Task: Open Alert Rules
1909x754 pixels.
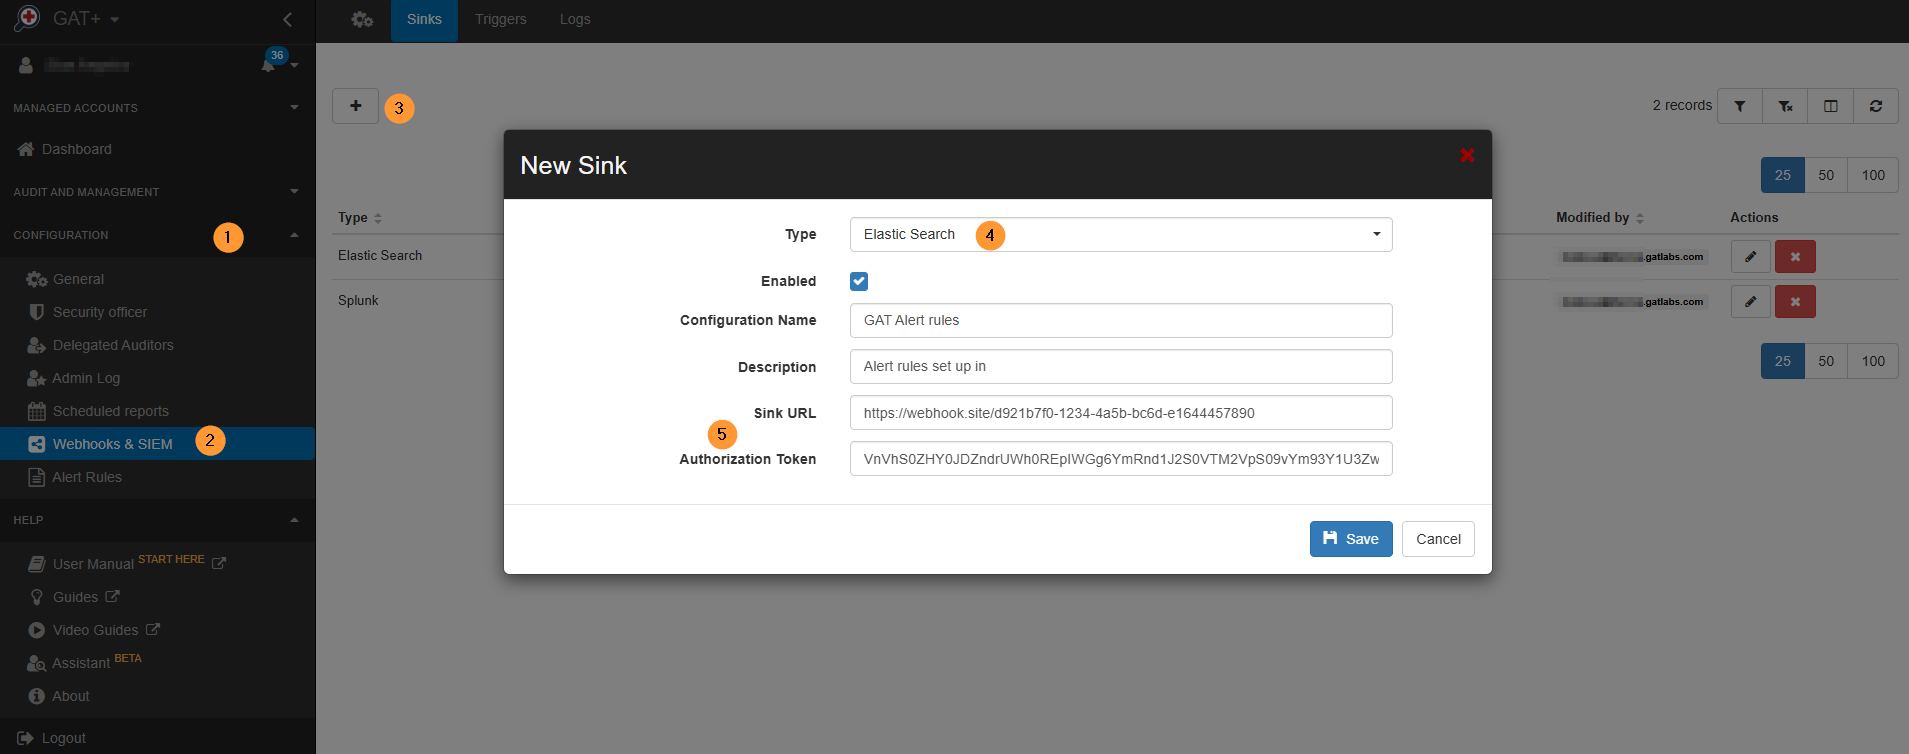Action: click(x=76, y=477)
